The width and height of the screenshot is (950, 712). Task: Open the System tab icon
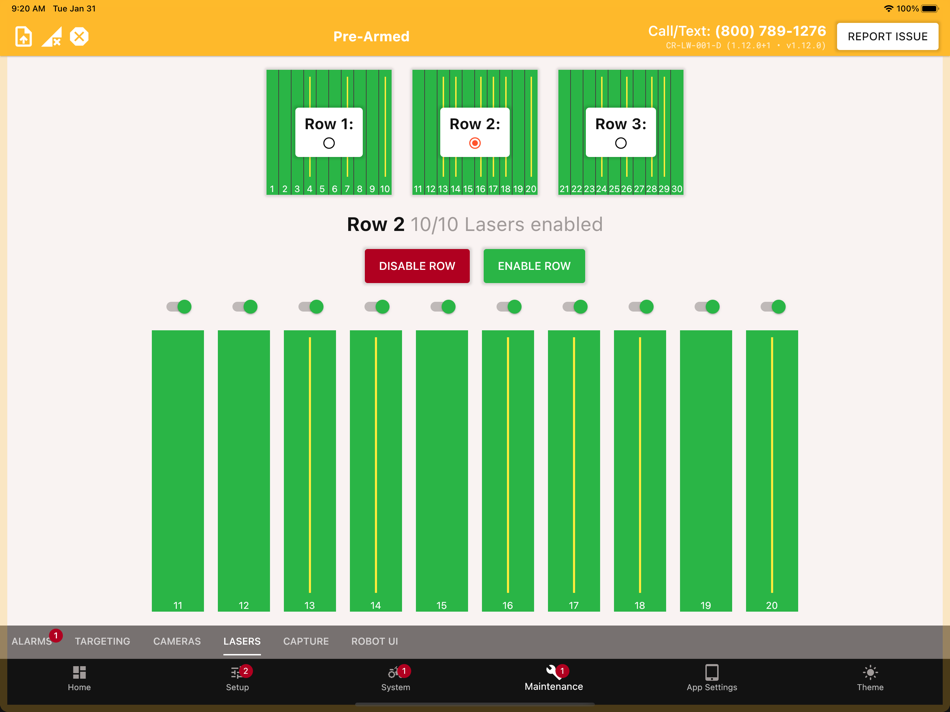tap(394, 672)
